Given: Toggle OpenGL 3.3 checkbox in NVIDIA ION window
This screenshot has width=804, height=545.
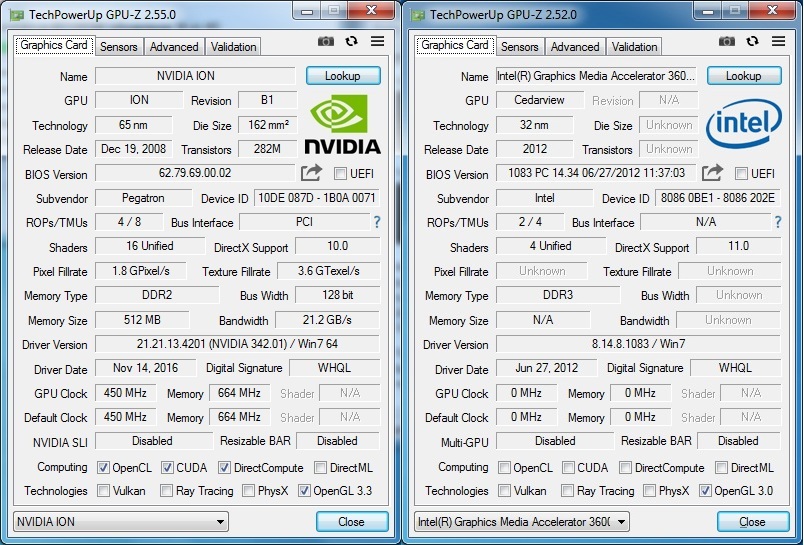Looking at the screenshot, I should pyautogui.click(x=304, y=491).
